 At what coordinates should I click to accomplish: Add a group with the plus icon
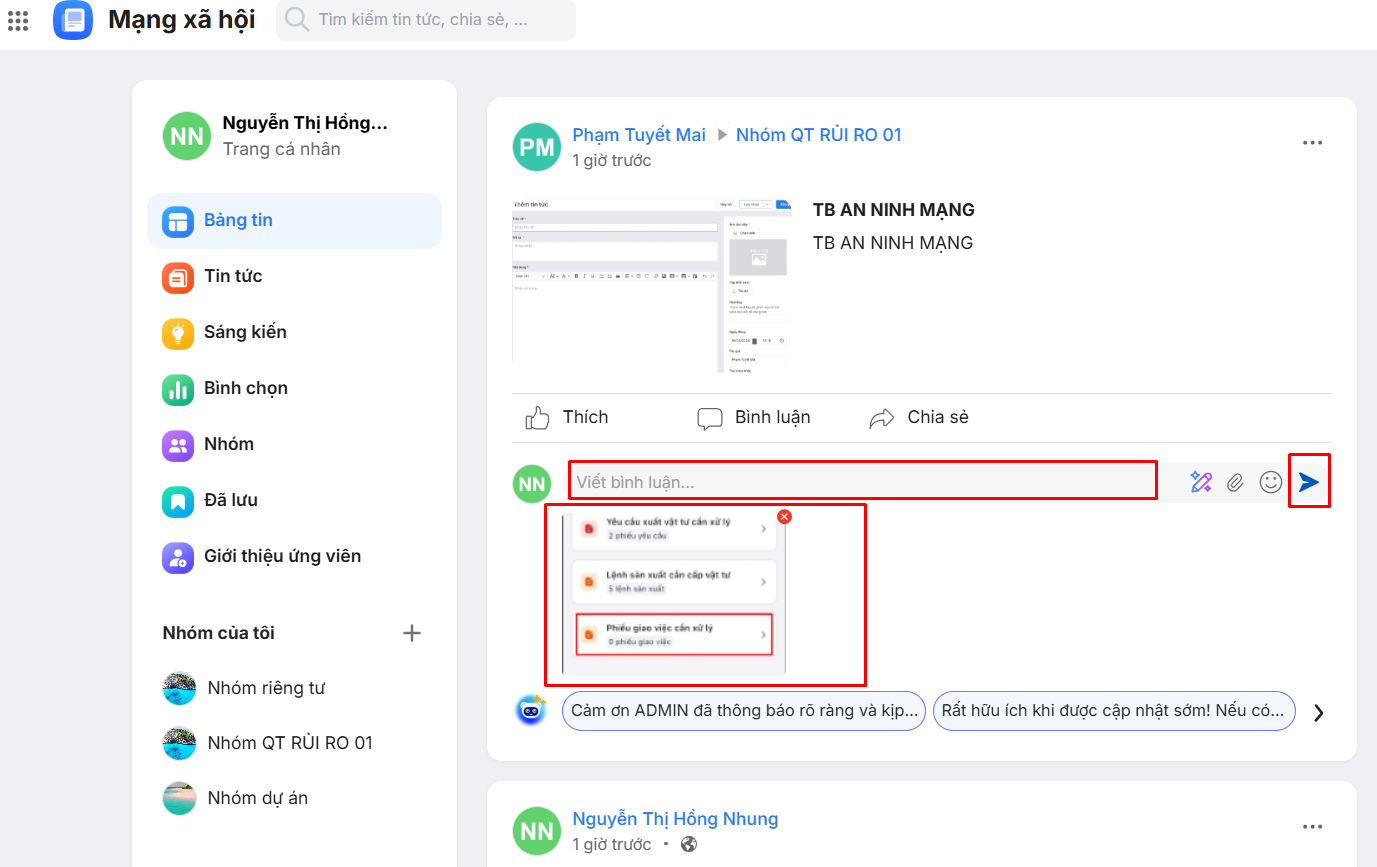tap(411, 633)
